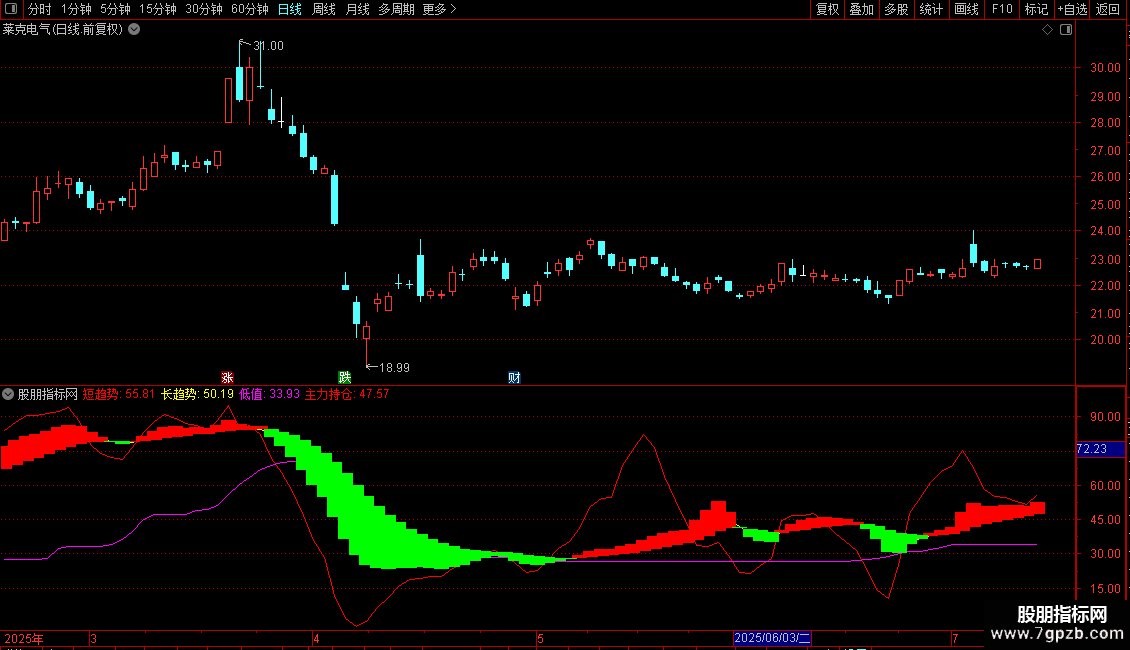This screenshot has height=650, width=1130.
Task: Click the 主力持仓 47.57 indicator value
Action: [347, 394]
